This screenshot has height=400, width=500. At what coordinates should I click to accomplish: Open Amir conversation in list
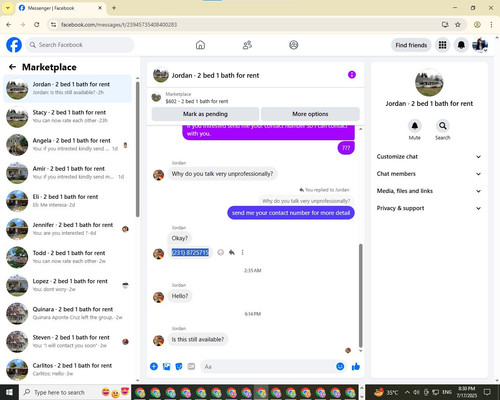pos(68,173)
